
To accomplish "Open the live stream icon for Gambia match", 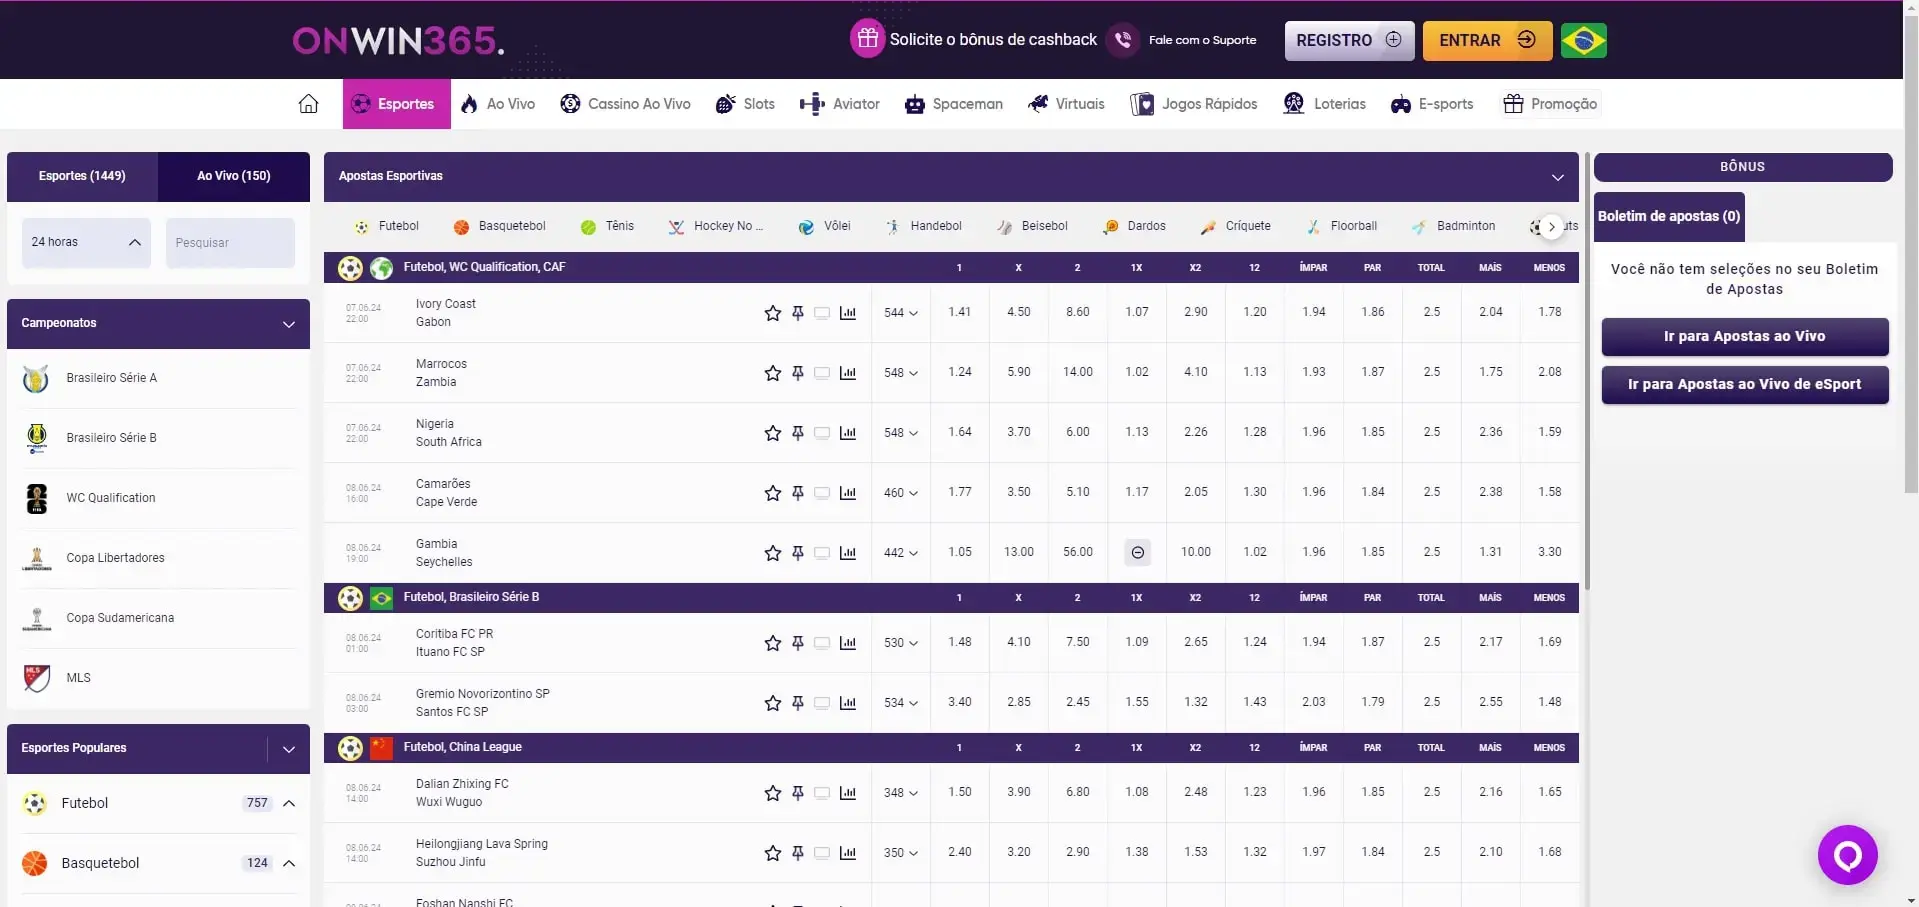I will (x=822, y=553).
